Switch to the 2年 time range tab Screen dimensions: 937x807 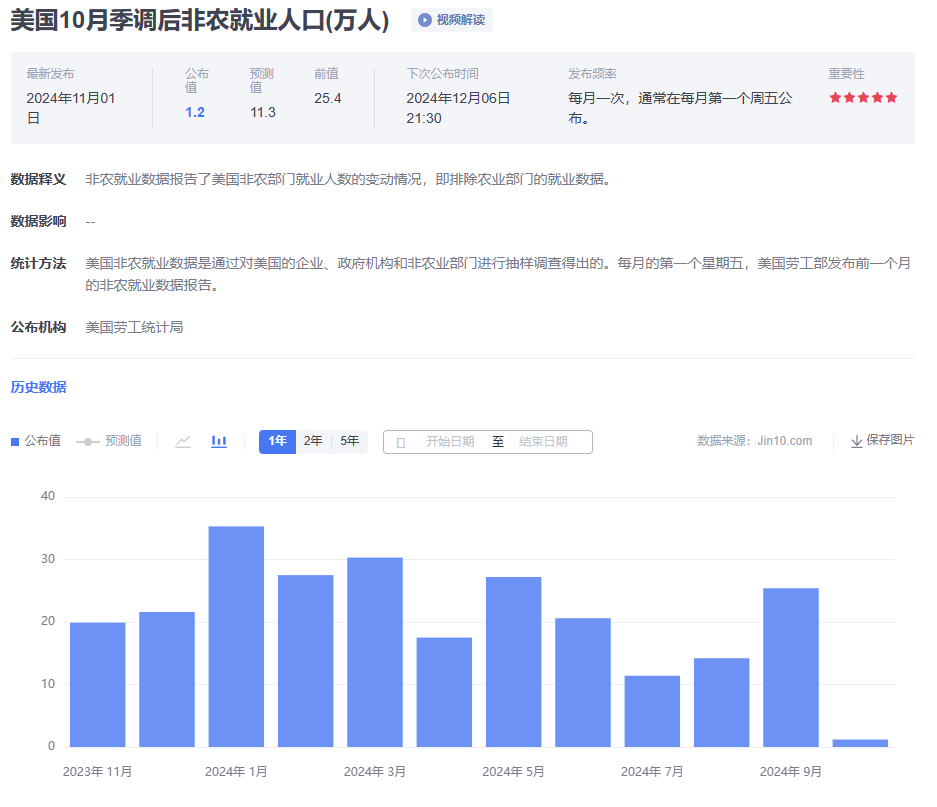pos(313,441)
